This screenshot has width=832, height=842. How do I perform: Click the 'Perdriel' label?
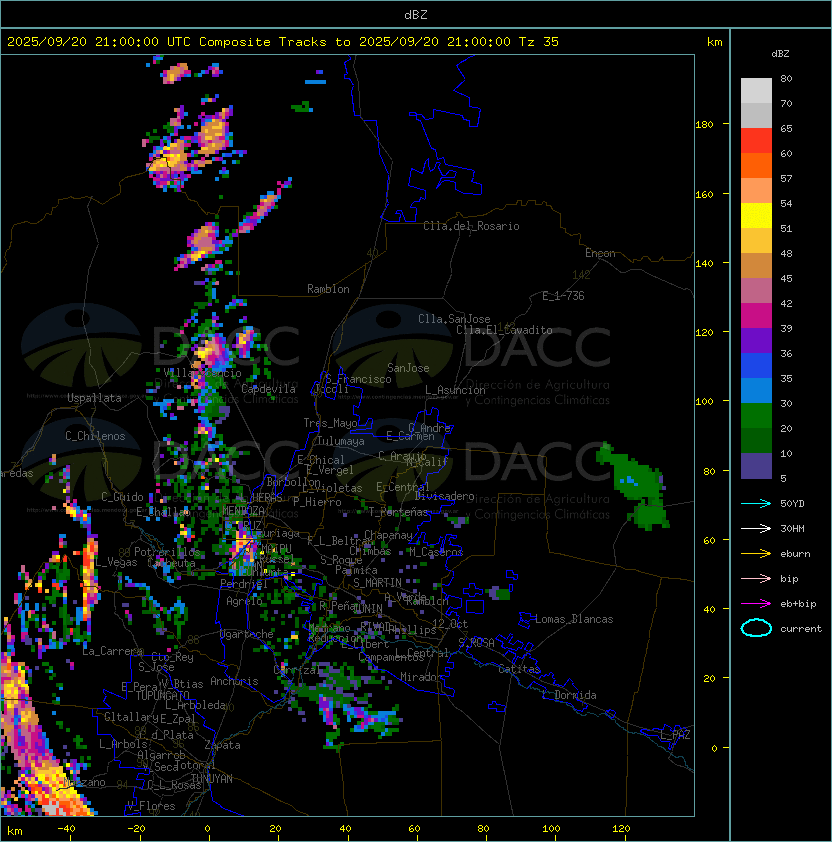[x=244, y=583]
